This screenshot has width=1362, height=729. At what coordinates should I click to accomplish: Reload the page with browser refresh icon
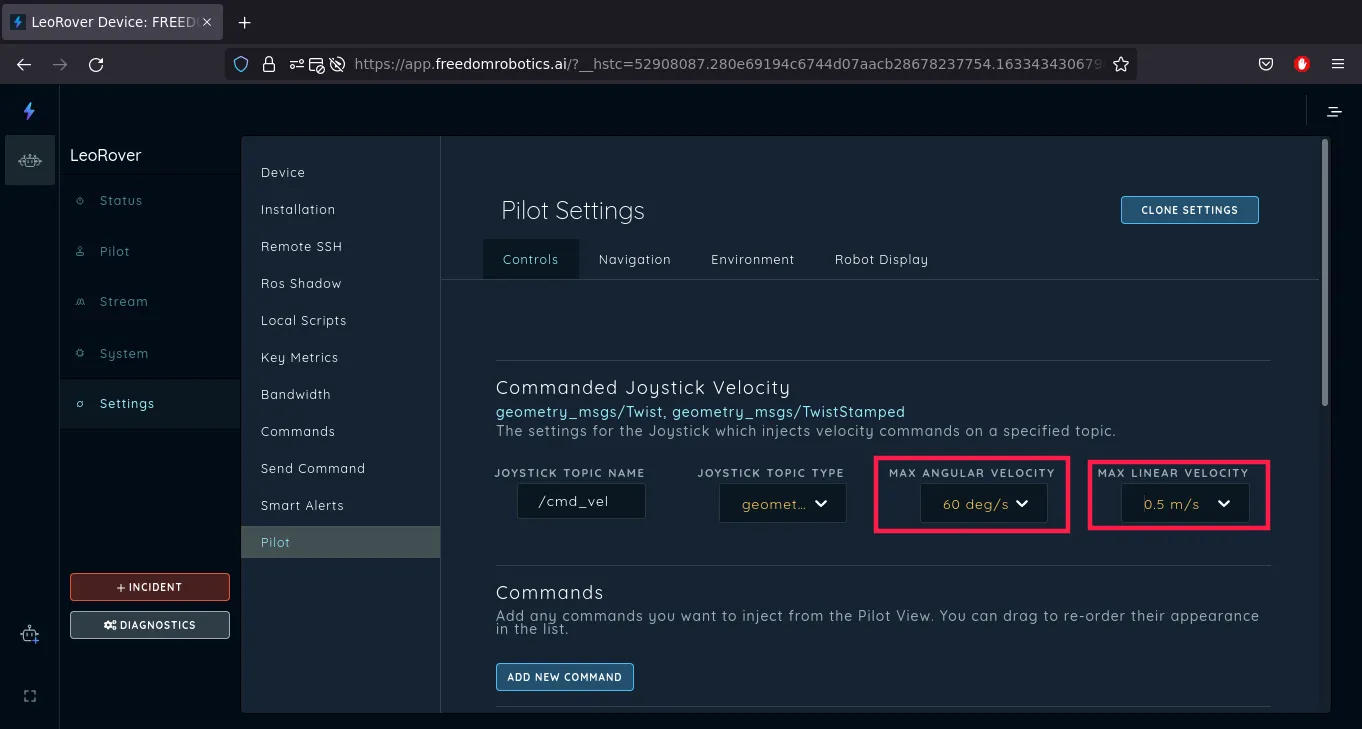tap(96, 64)
